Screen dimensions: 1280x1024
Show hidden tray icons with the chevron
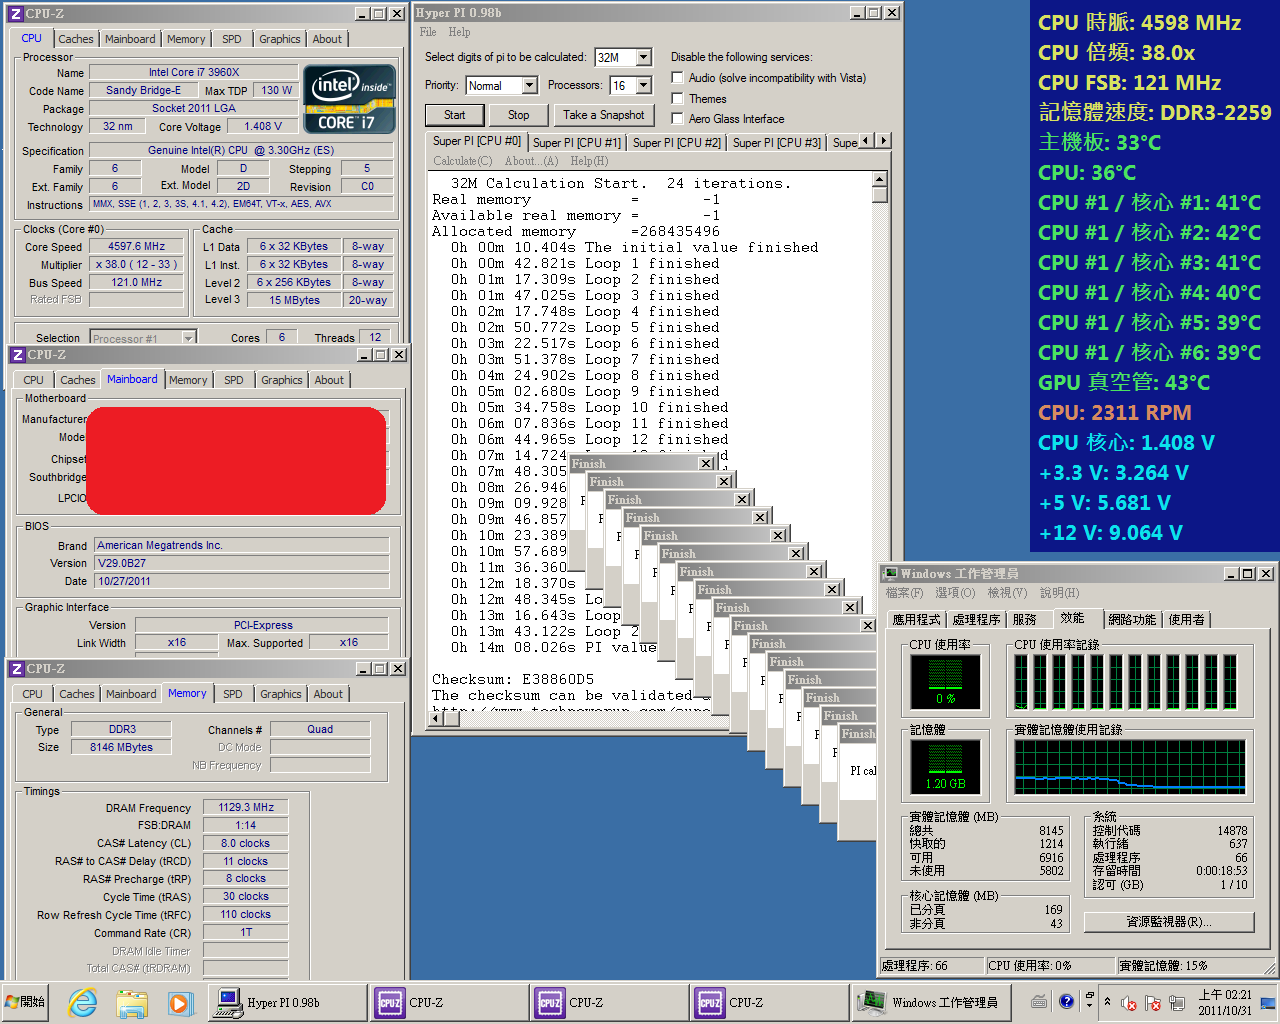click(1107, 1002)
